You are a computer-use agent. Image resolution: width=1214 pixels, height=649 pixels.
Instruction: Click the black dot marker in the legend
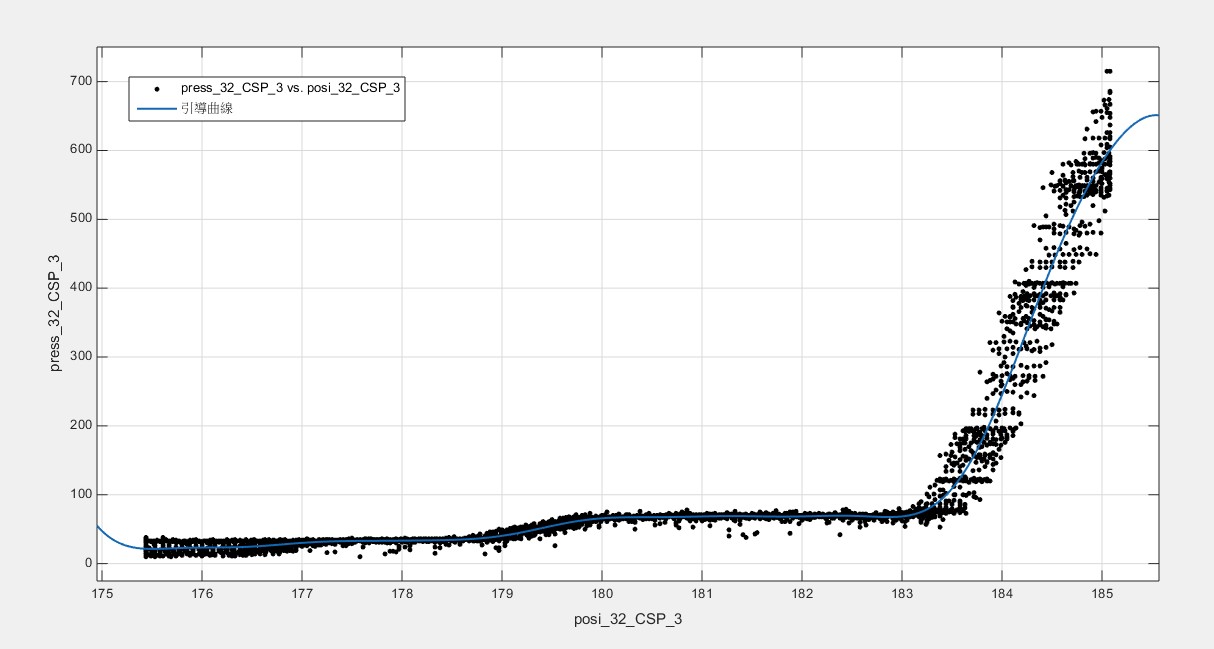[x=156, y=89]
